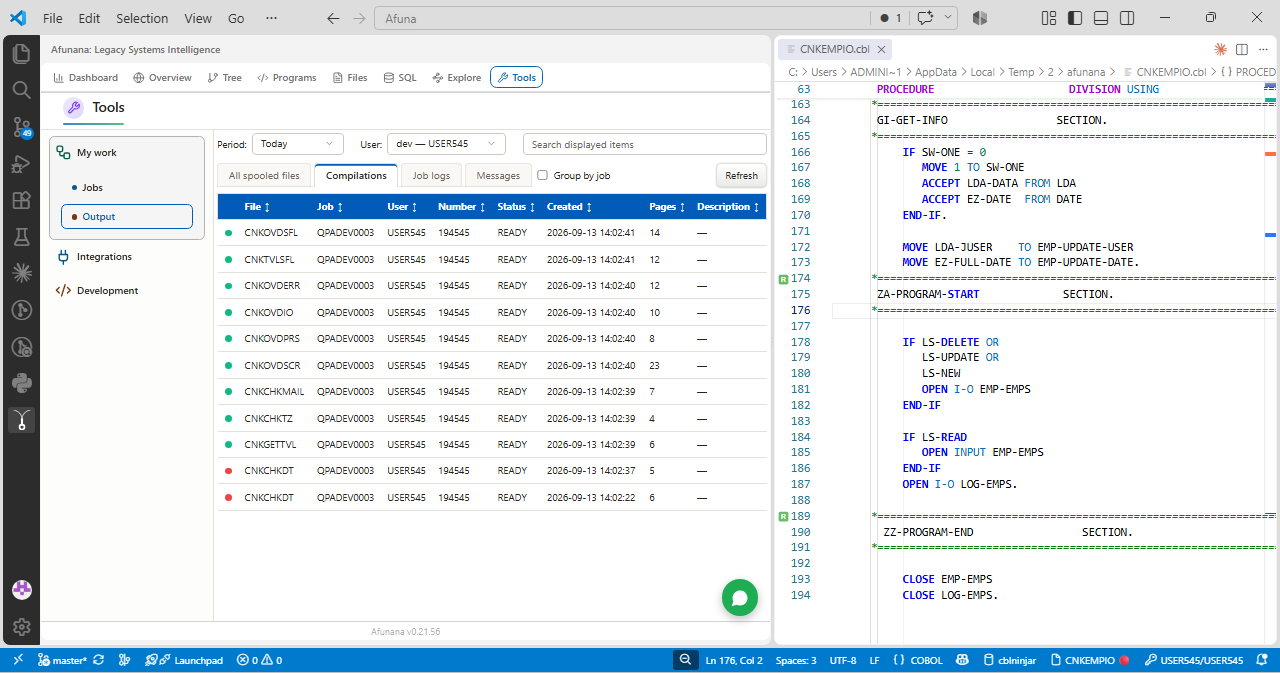This screenshot has width=1280, height=673.
Task: Open the Testing flask view
Action: 21,237
